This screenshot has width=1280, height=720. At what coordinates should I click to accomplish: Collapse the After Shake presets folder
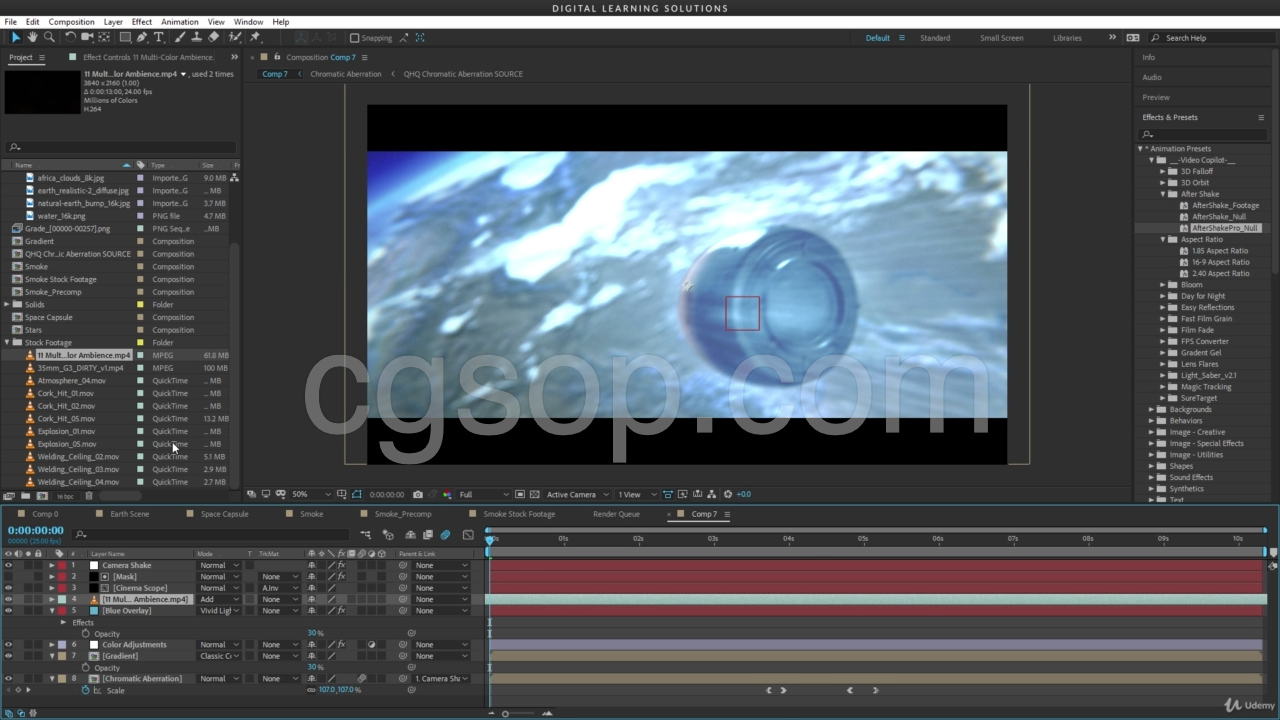1163,194
